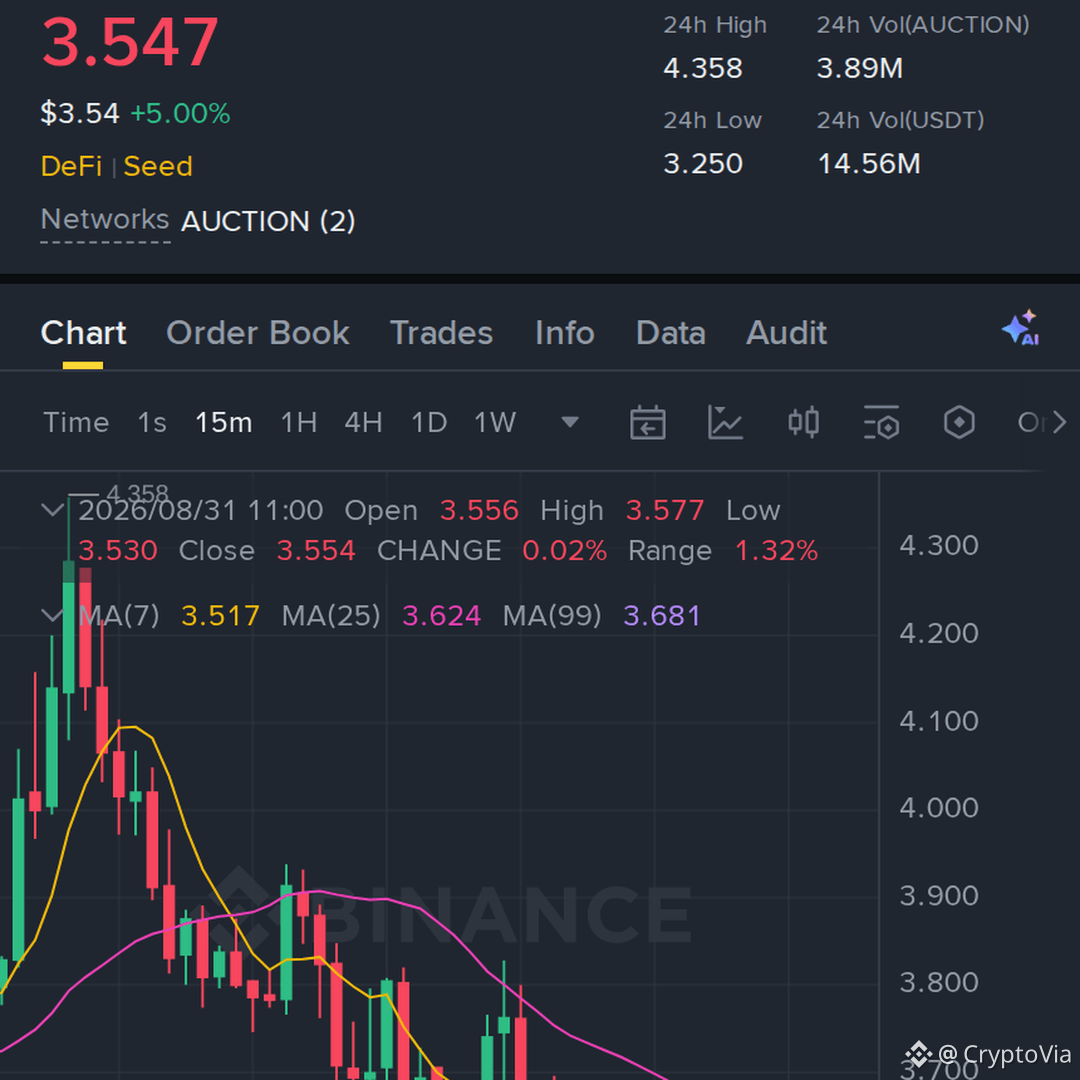Click the Range value 1.32%
Screen dimensions: 1080x1080
point(776,550)
